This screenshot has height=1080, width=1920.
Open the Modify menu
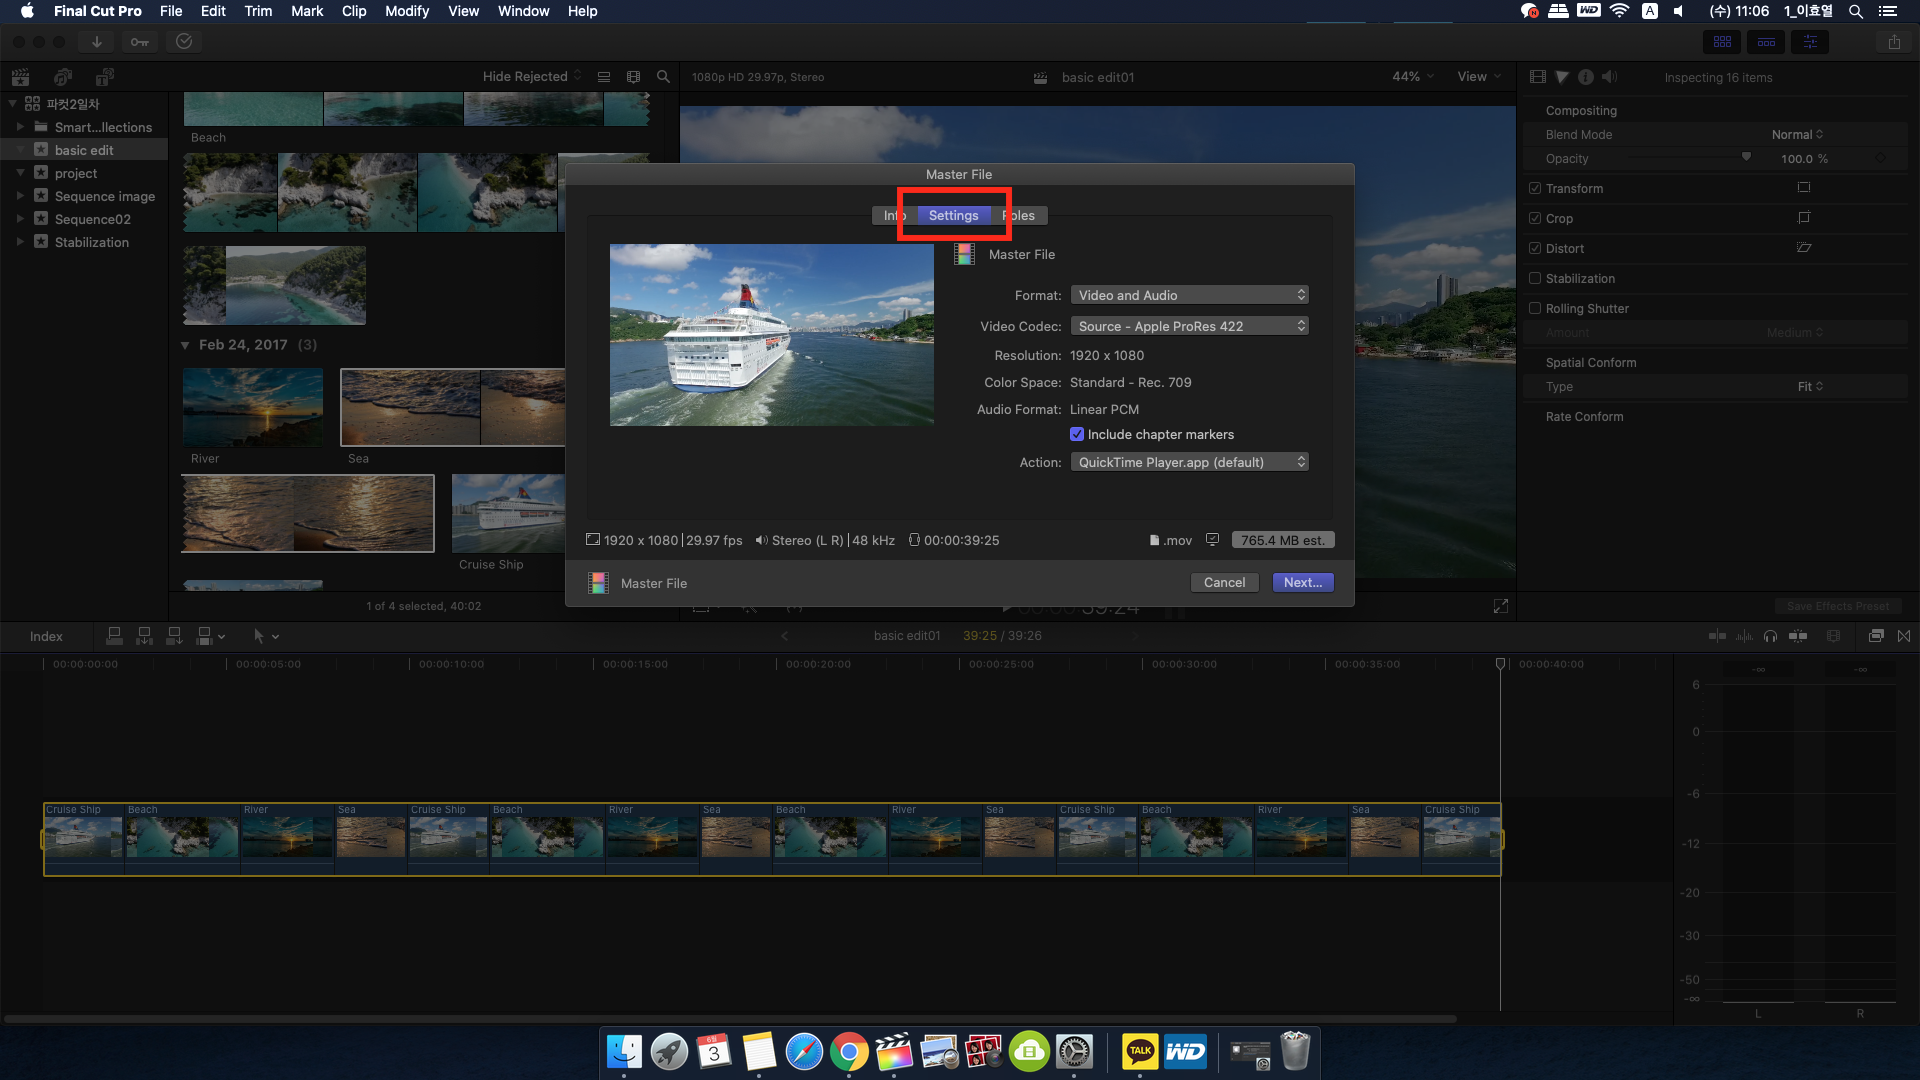pyautogui.click(x=407, y=11)
